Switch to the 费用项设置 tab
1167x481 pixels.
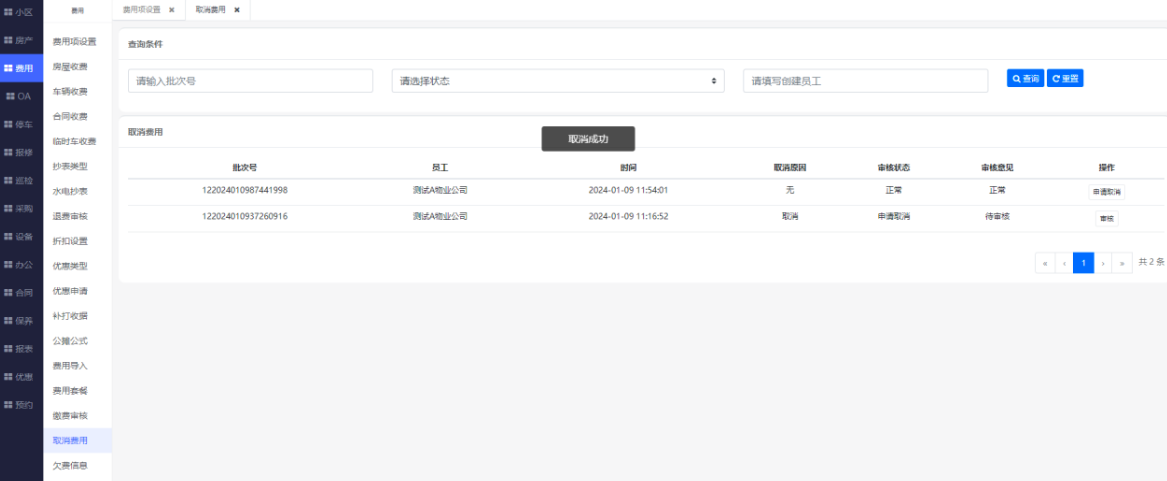pyautogui.click(x=142, y=10)
